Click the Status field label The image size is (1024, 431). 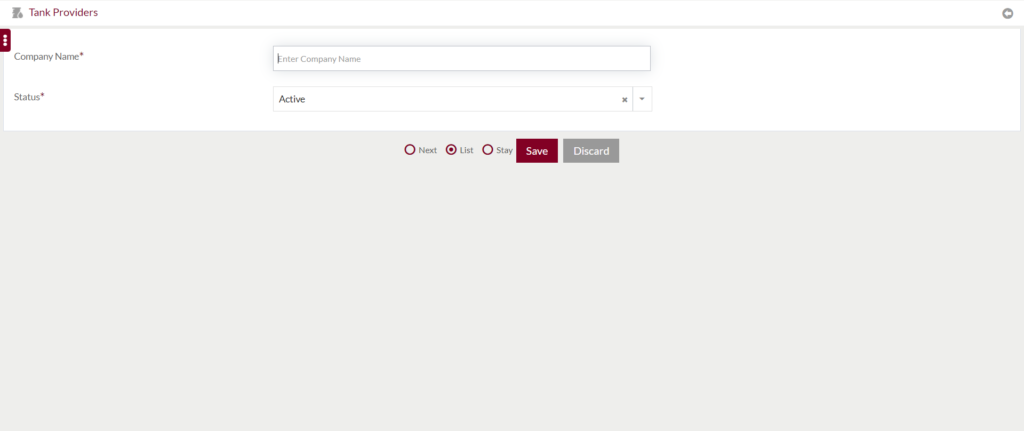point(29,97)
